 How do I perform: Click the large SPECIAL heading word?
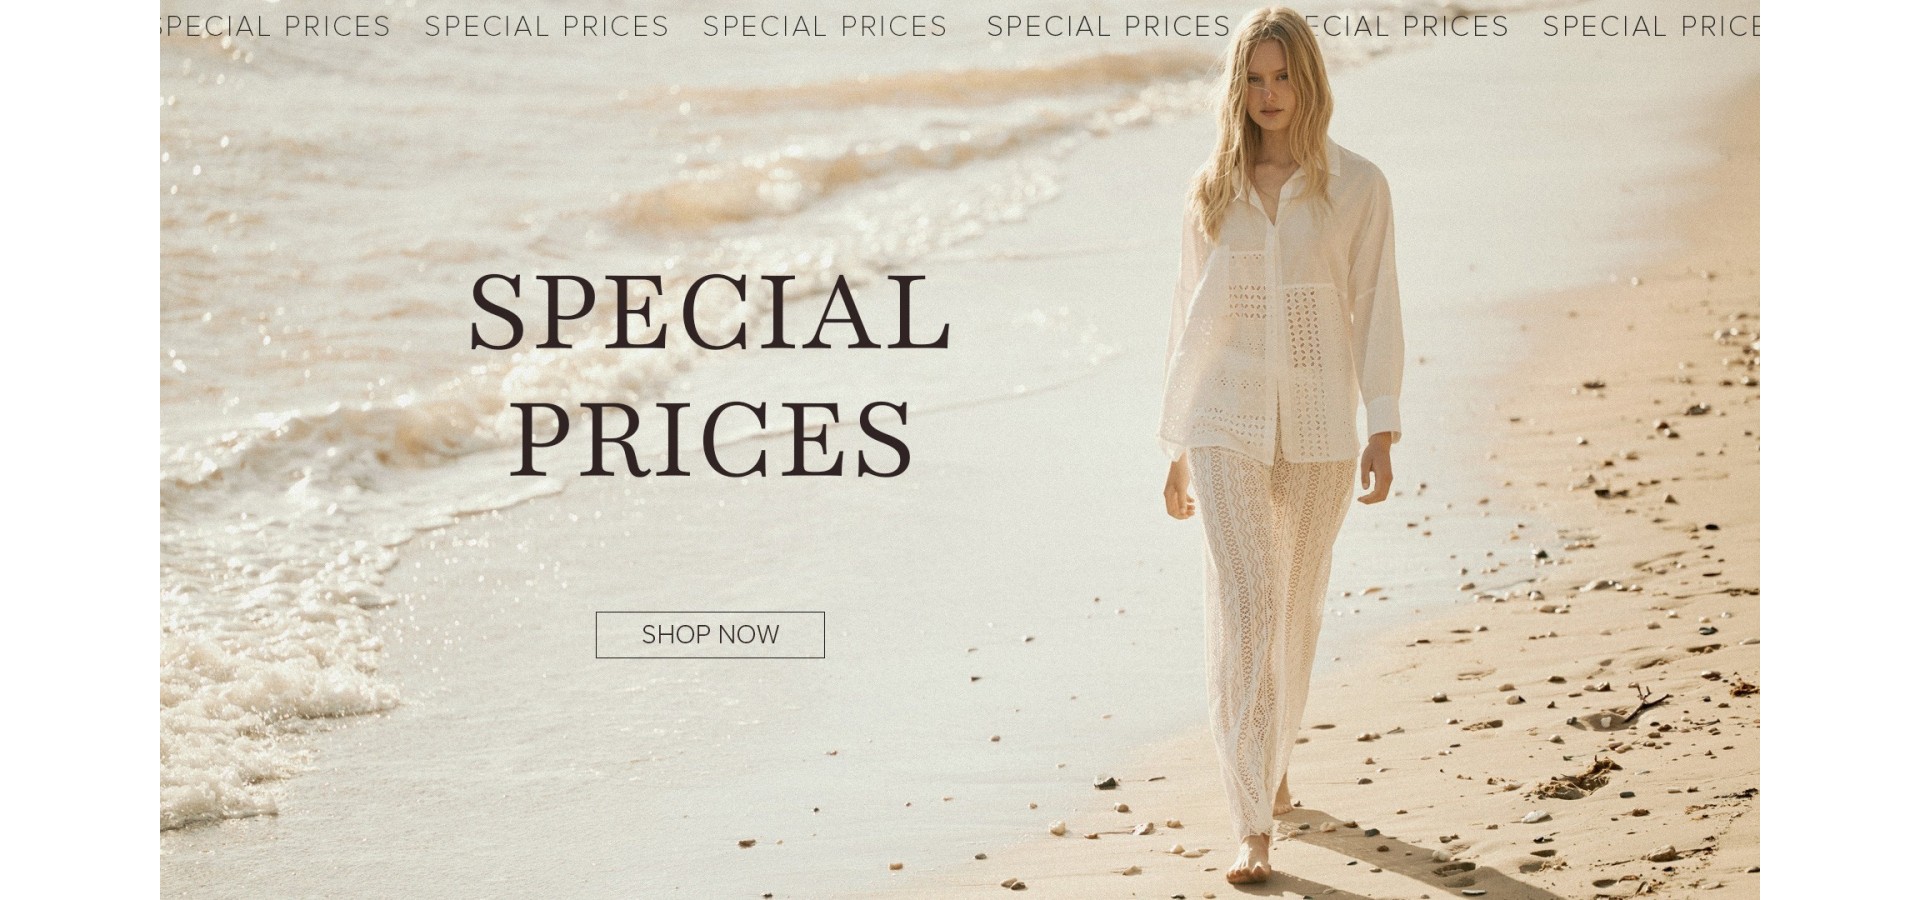[710, 313]
